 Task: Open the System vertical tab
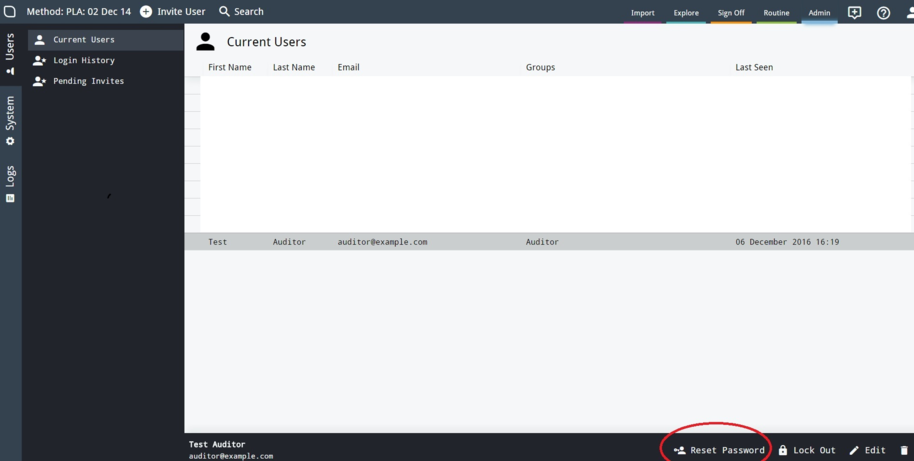(x=10, y=121)
